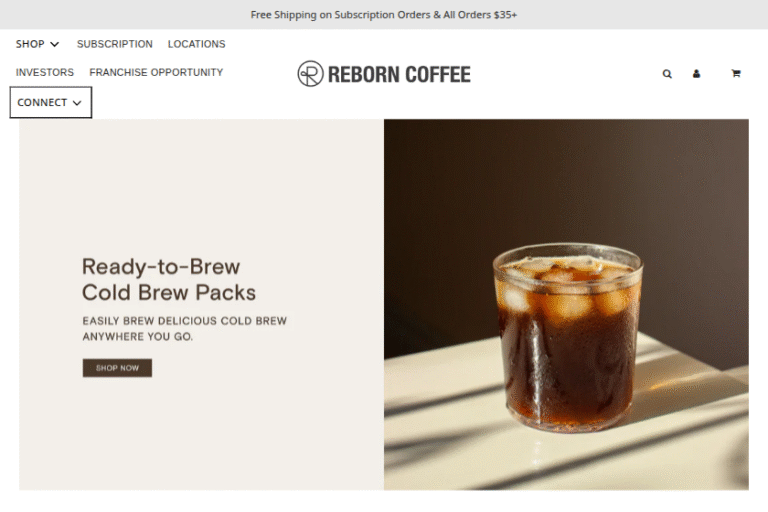Viewport: 768px width, 512px height.
Task: Visit the INVESTORS page
Action: click(x=45, y=73)
